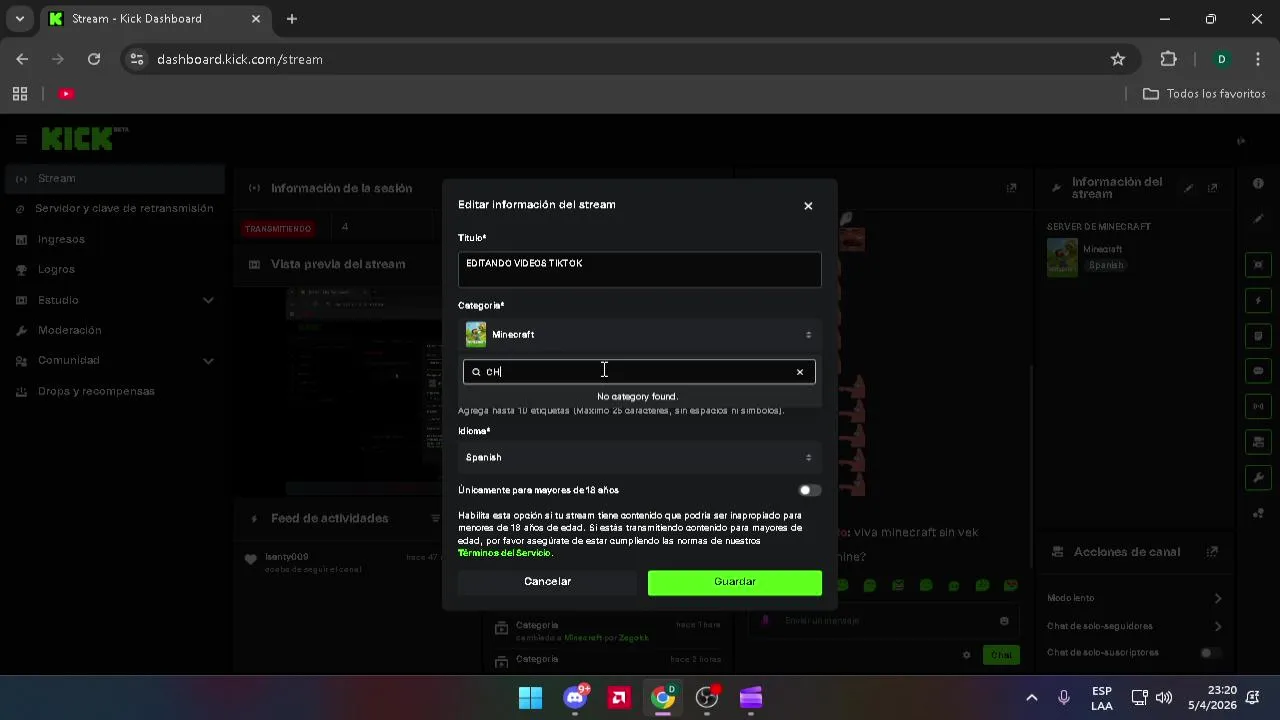
Task: Reload the dashboard page
Action: pyautogui.click(x=94, y=59)
